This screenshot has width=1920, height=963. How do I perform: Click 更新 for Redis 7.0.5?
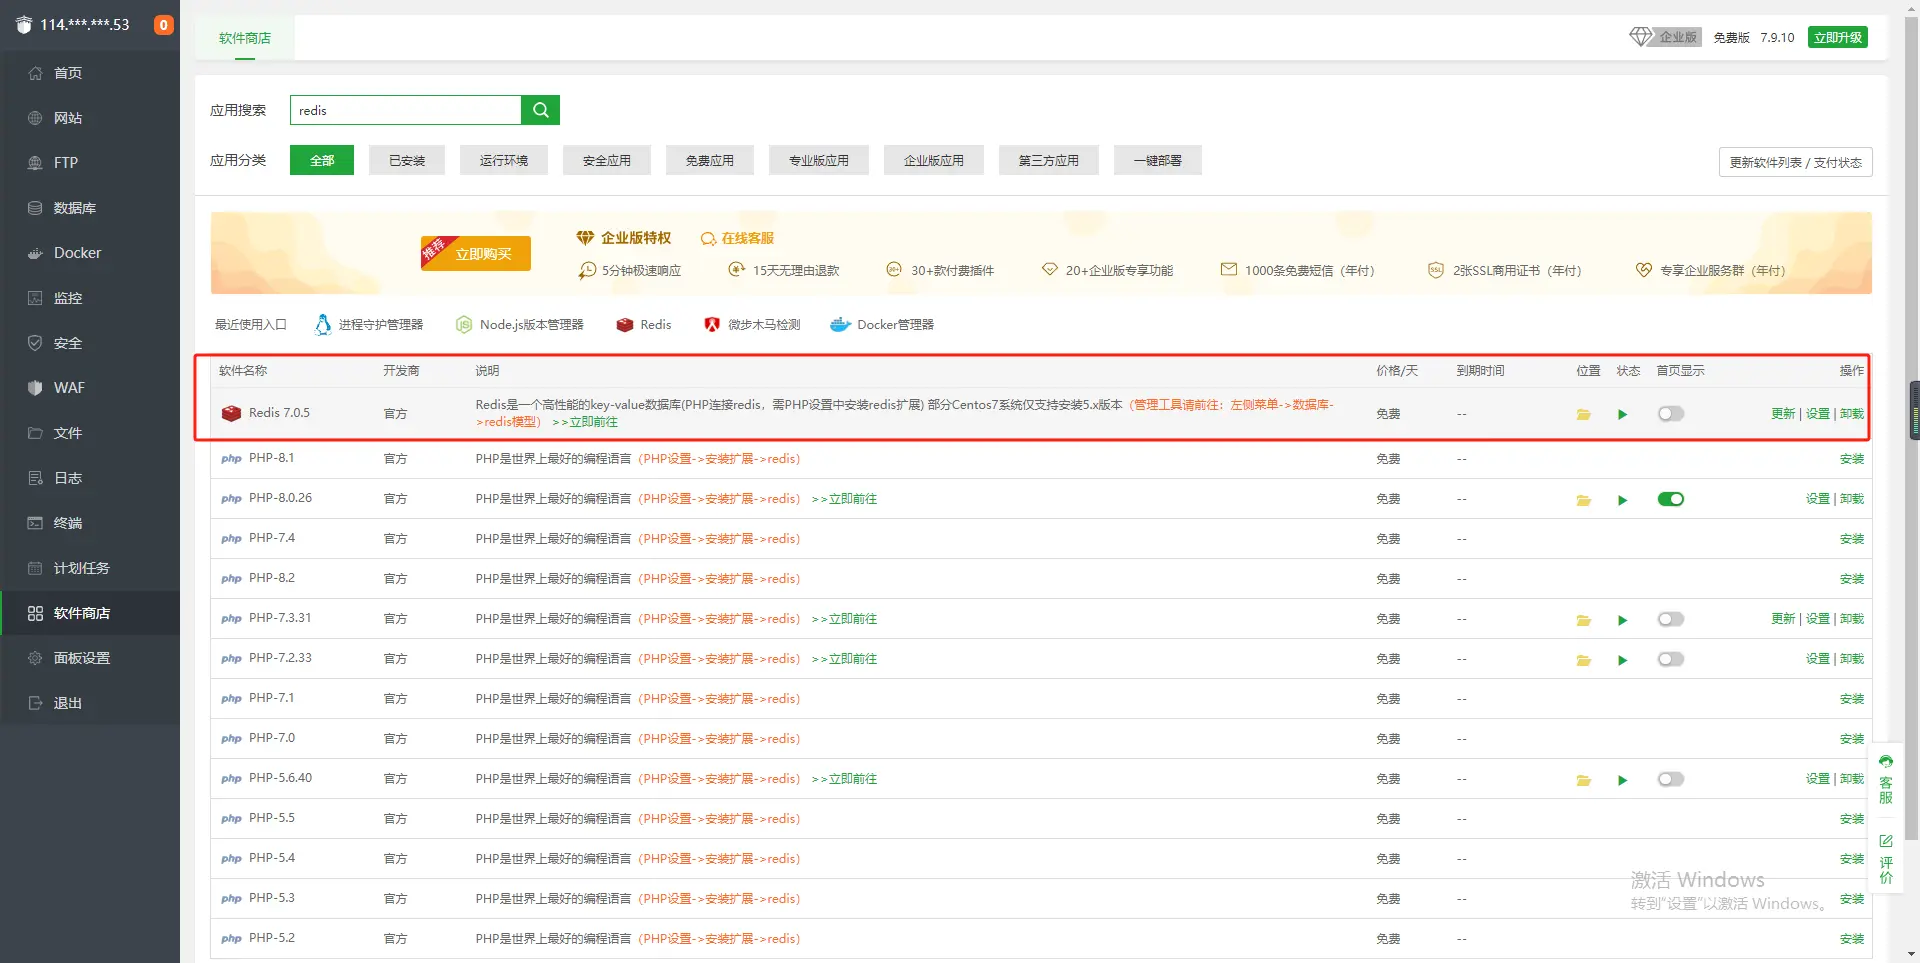(x=1783, y=414)
